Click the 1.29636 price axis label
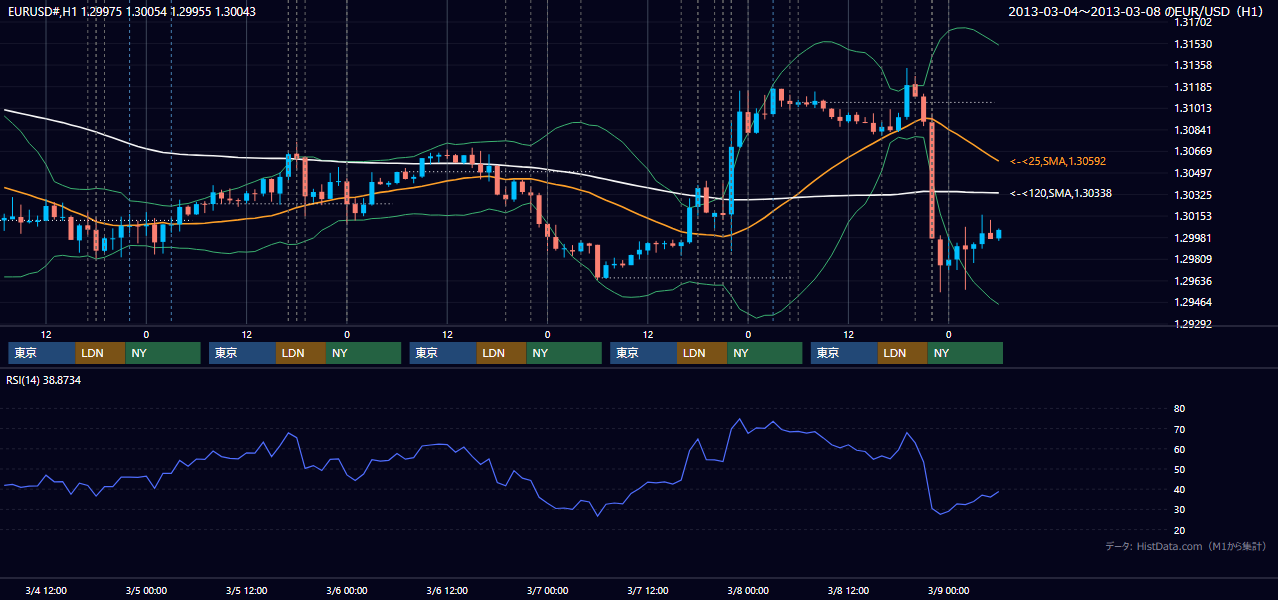This screenshot has width=1278, height=600. pos(1193,281)
